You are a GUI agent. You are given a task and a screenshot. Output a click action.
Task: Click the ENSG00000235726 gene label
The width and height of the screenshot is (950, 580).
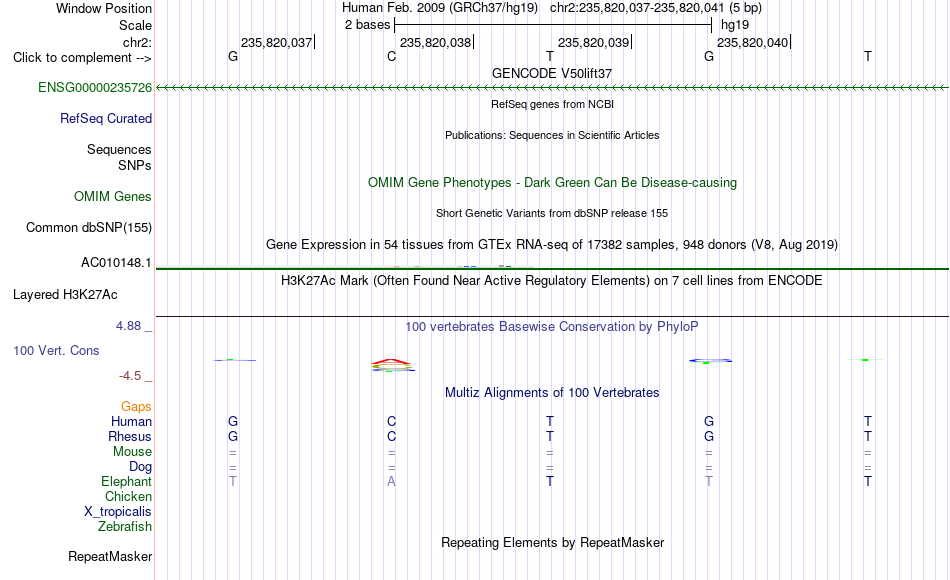click(x=95, y=87)
